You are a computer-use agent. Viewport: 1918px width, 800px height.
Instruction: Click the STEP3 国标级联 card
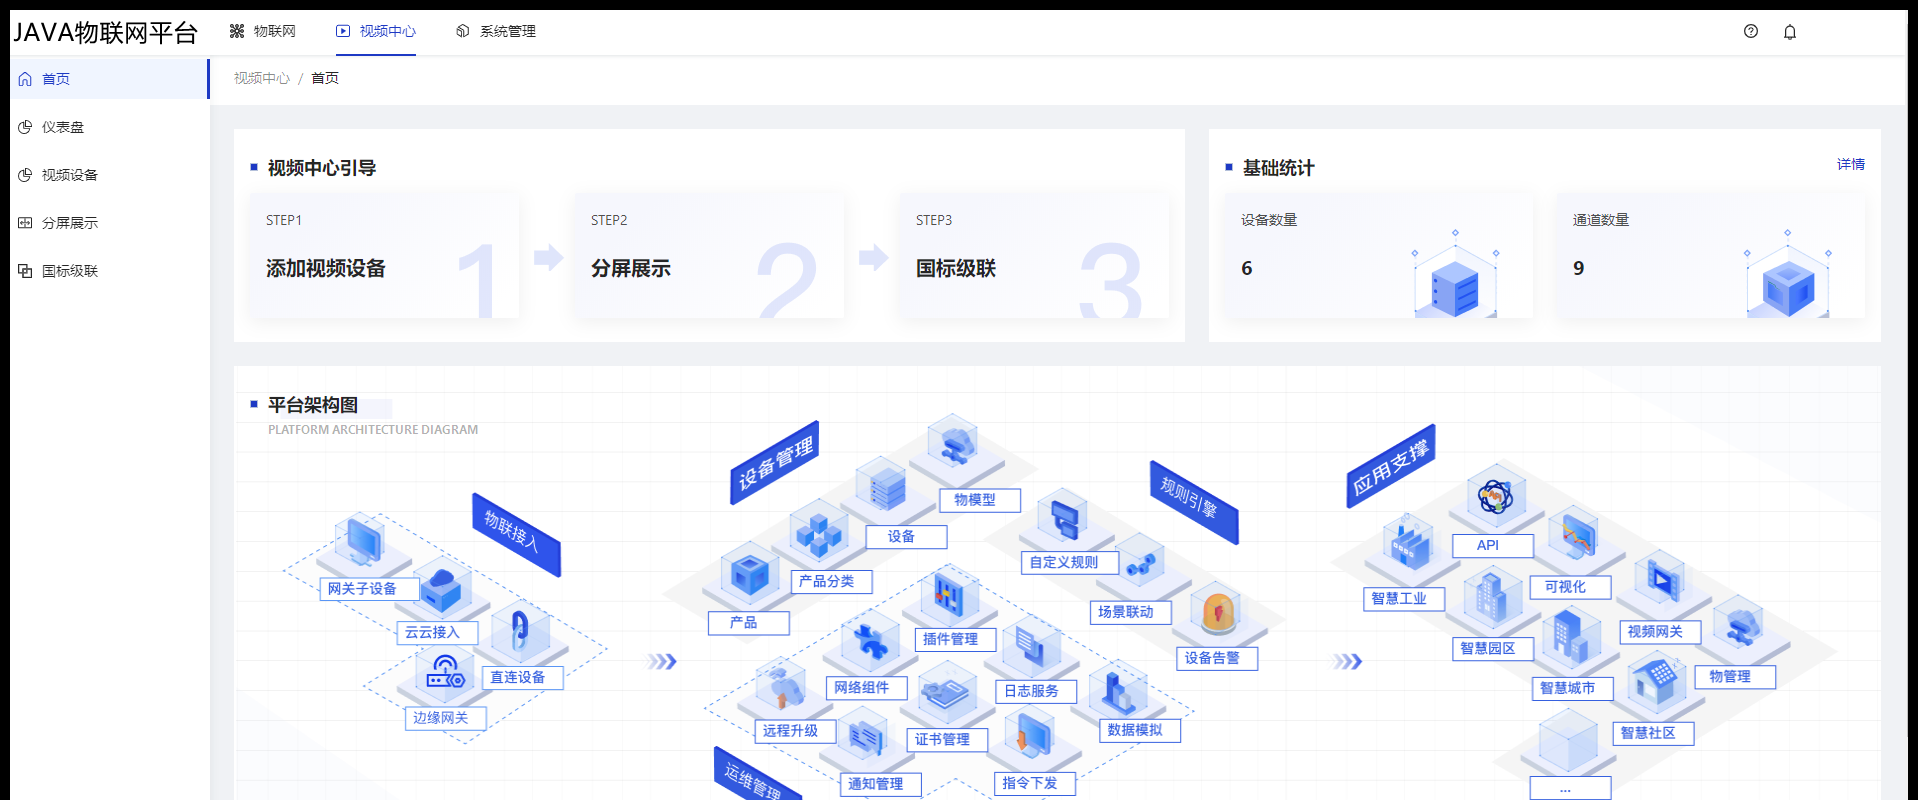(x=1034, y=256)
